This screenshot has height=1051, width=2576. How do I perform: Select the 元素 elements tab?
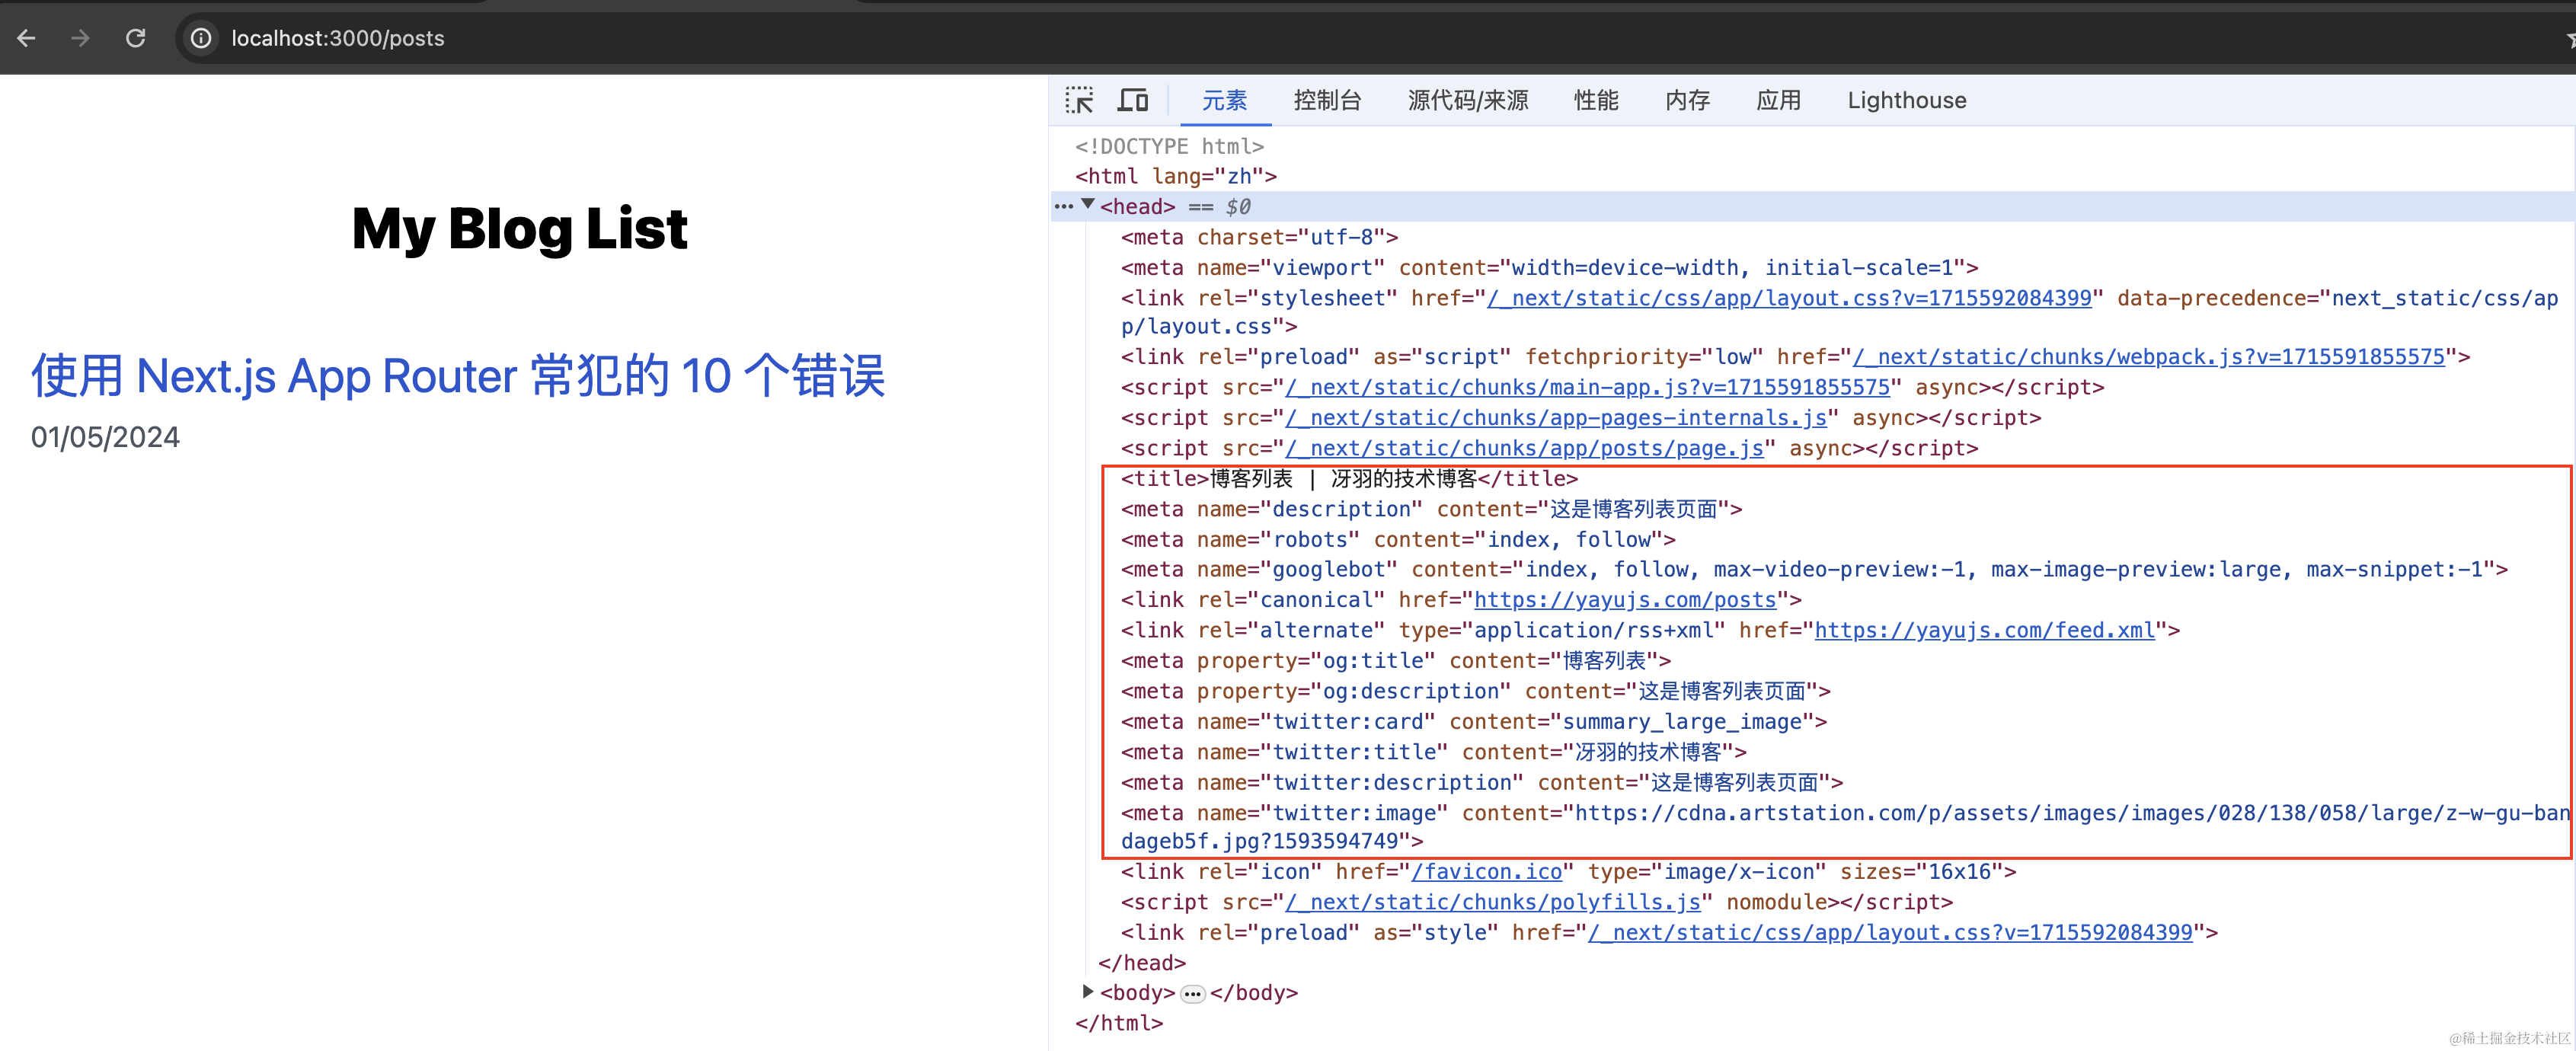click(1224, 100)
